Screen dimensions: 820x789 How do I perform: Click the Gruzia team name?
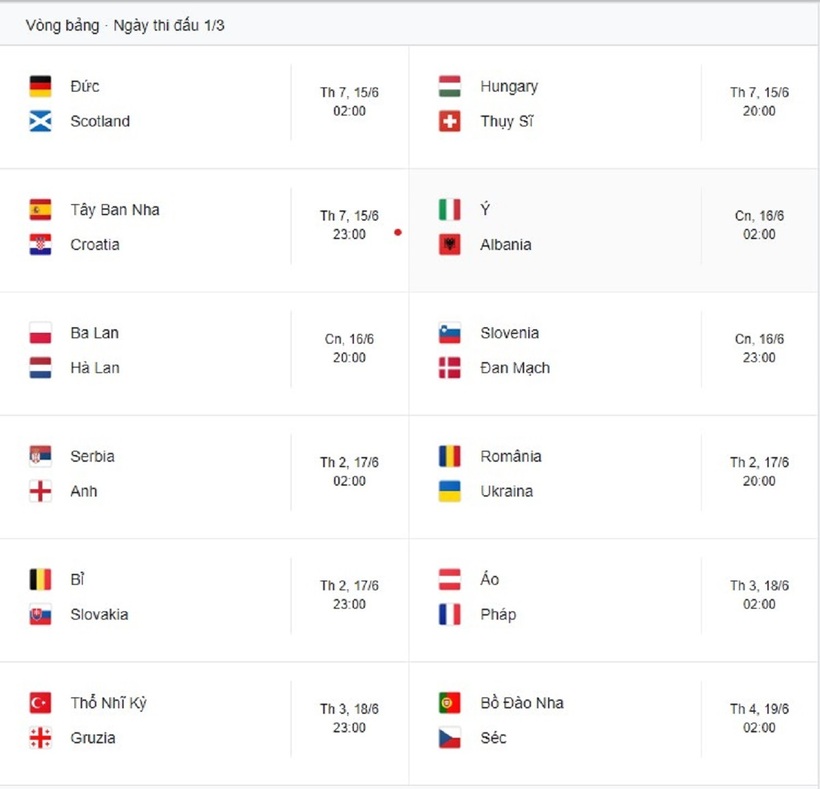[93, 738]
